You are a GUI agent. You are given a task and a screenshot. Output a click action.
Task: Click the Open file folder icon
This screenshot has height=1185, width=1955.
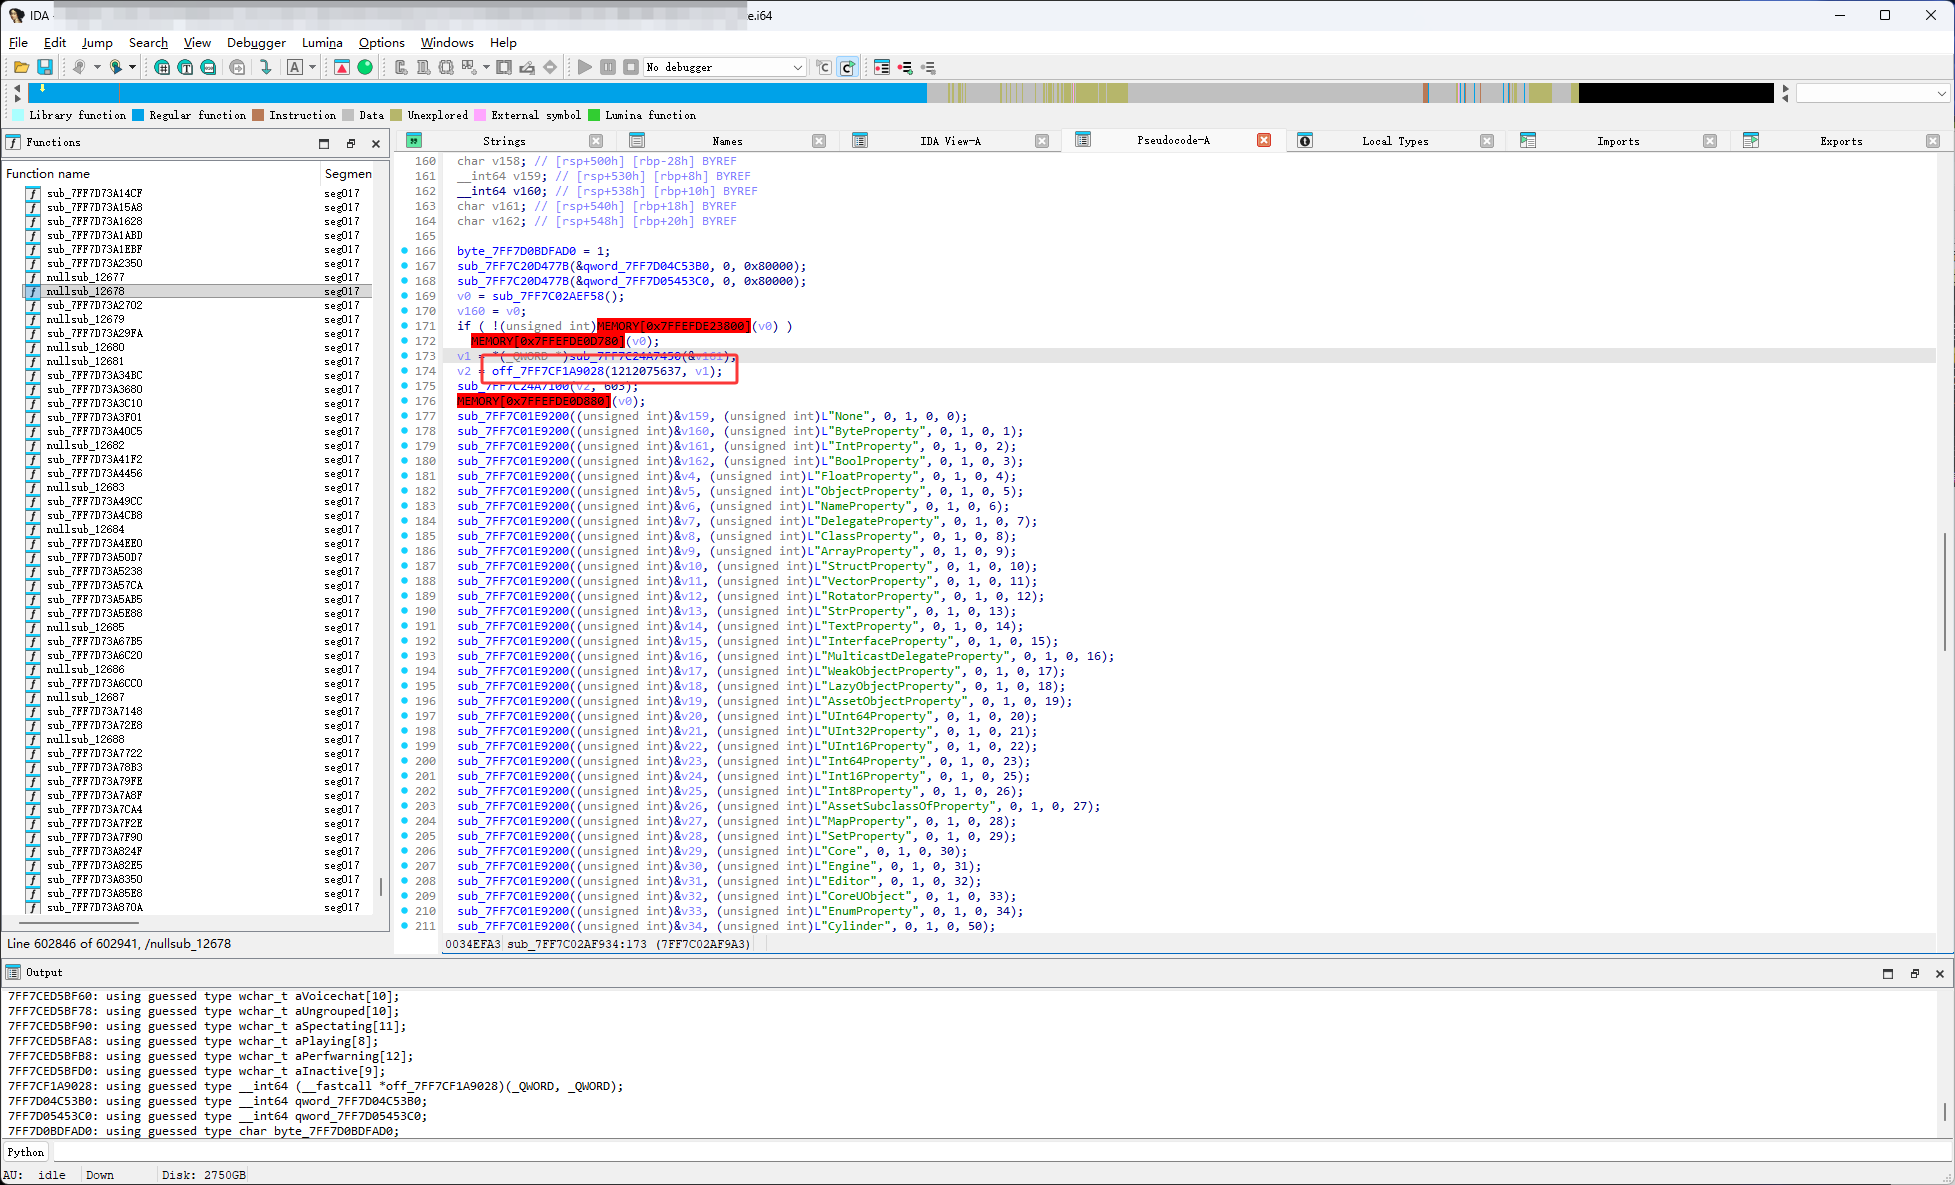click(21, 67)
